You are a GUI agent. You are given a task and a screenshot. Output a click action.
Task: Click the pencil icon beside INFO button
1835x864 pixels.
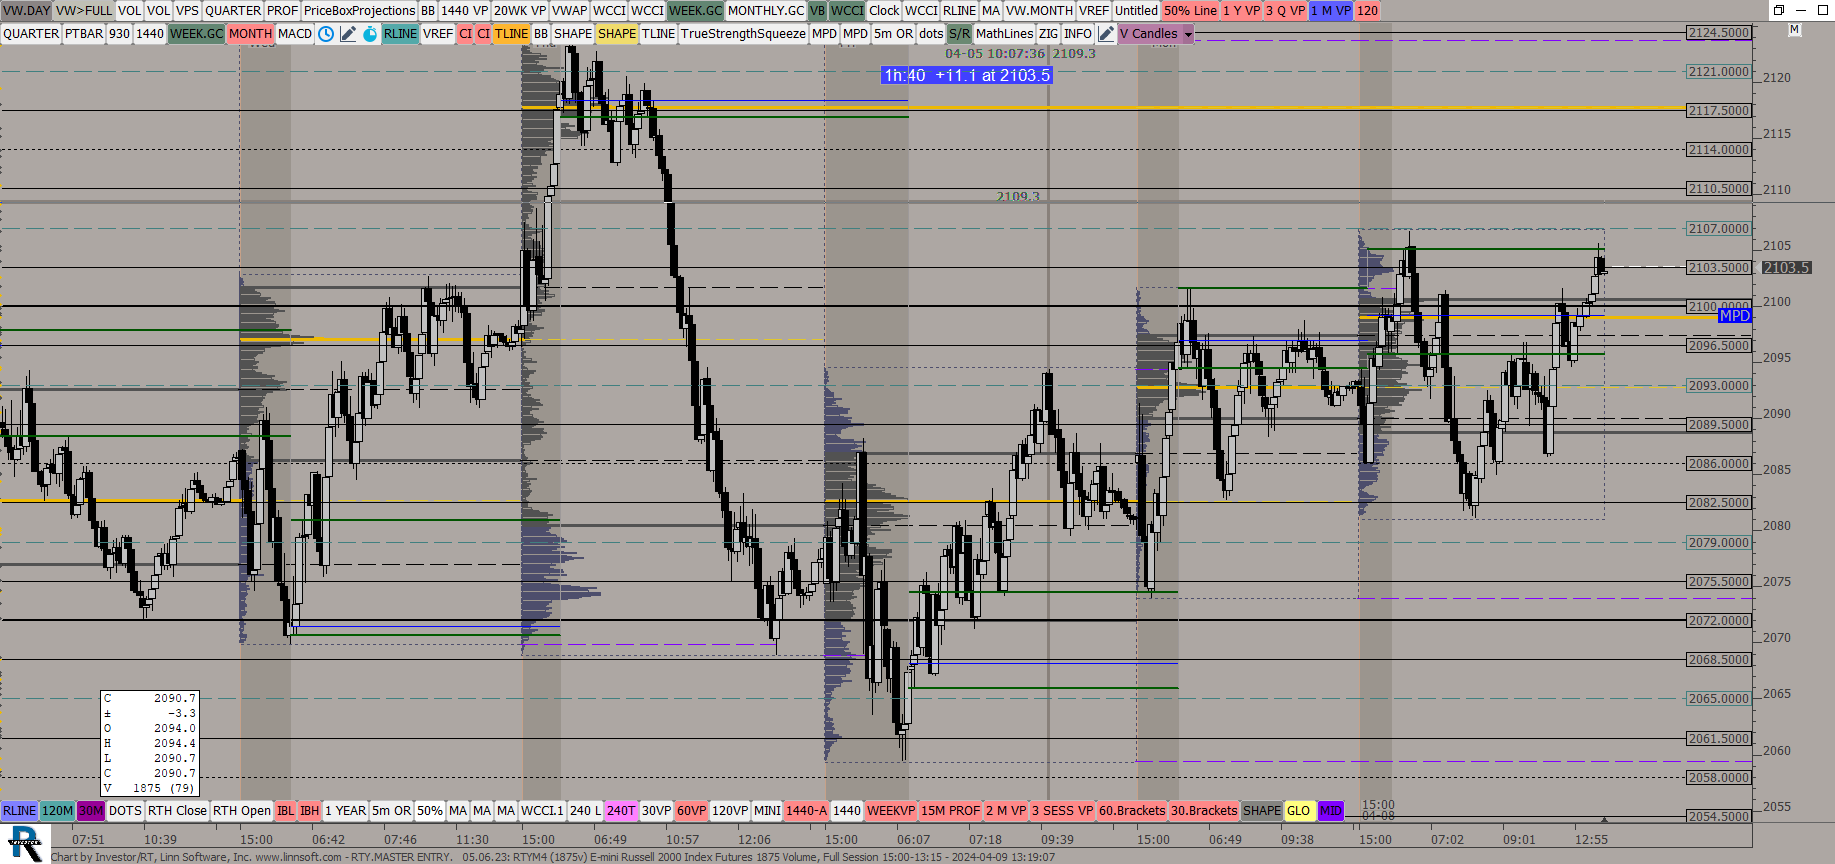1106,34
